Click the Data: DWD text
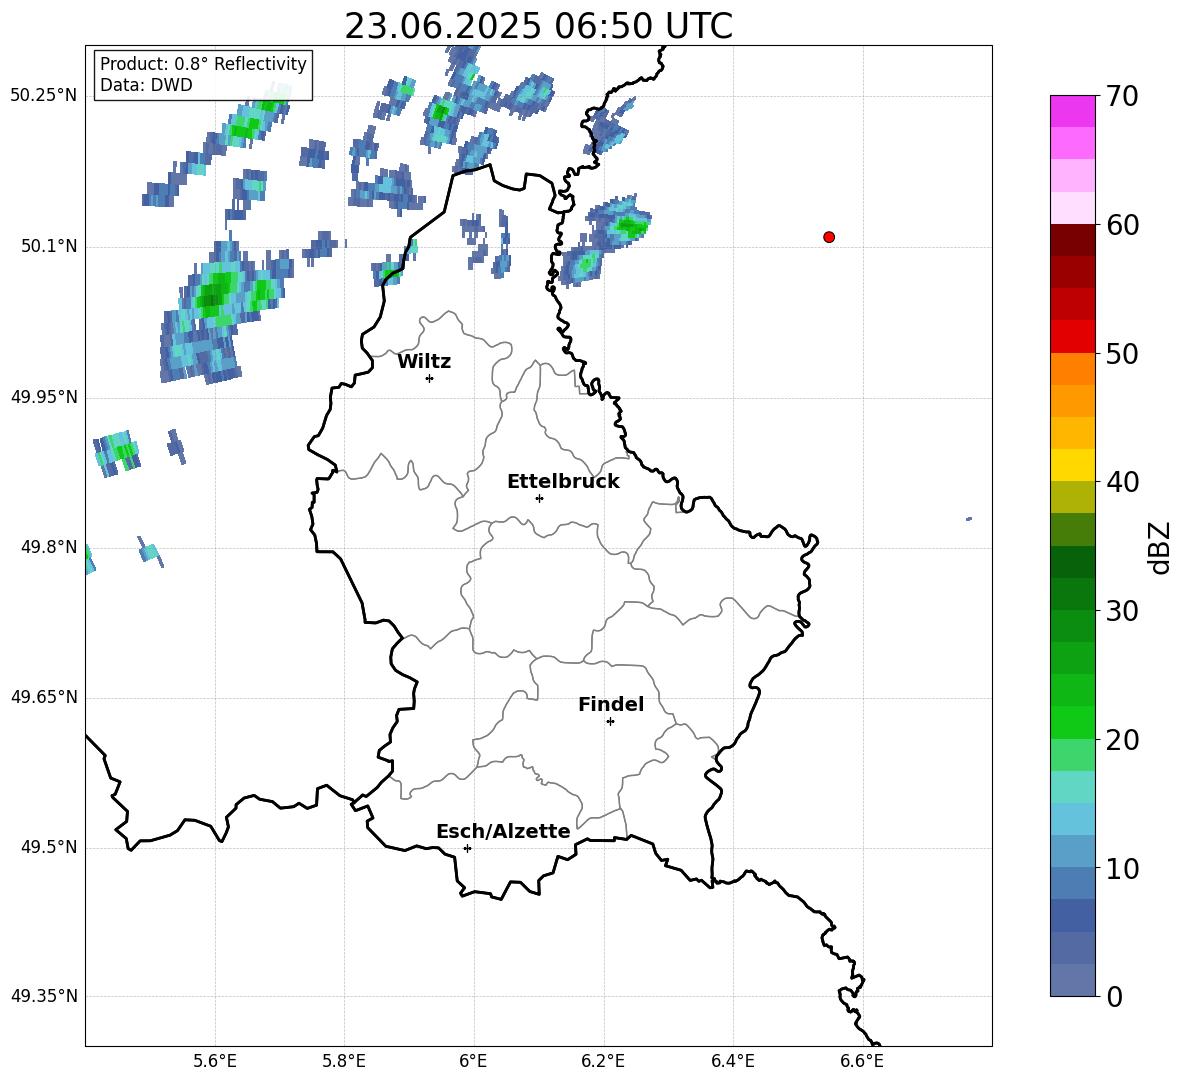Image resolution: width=1184 pixels, height=1081 pixels. coord(146,85)
